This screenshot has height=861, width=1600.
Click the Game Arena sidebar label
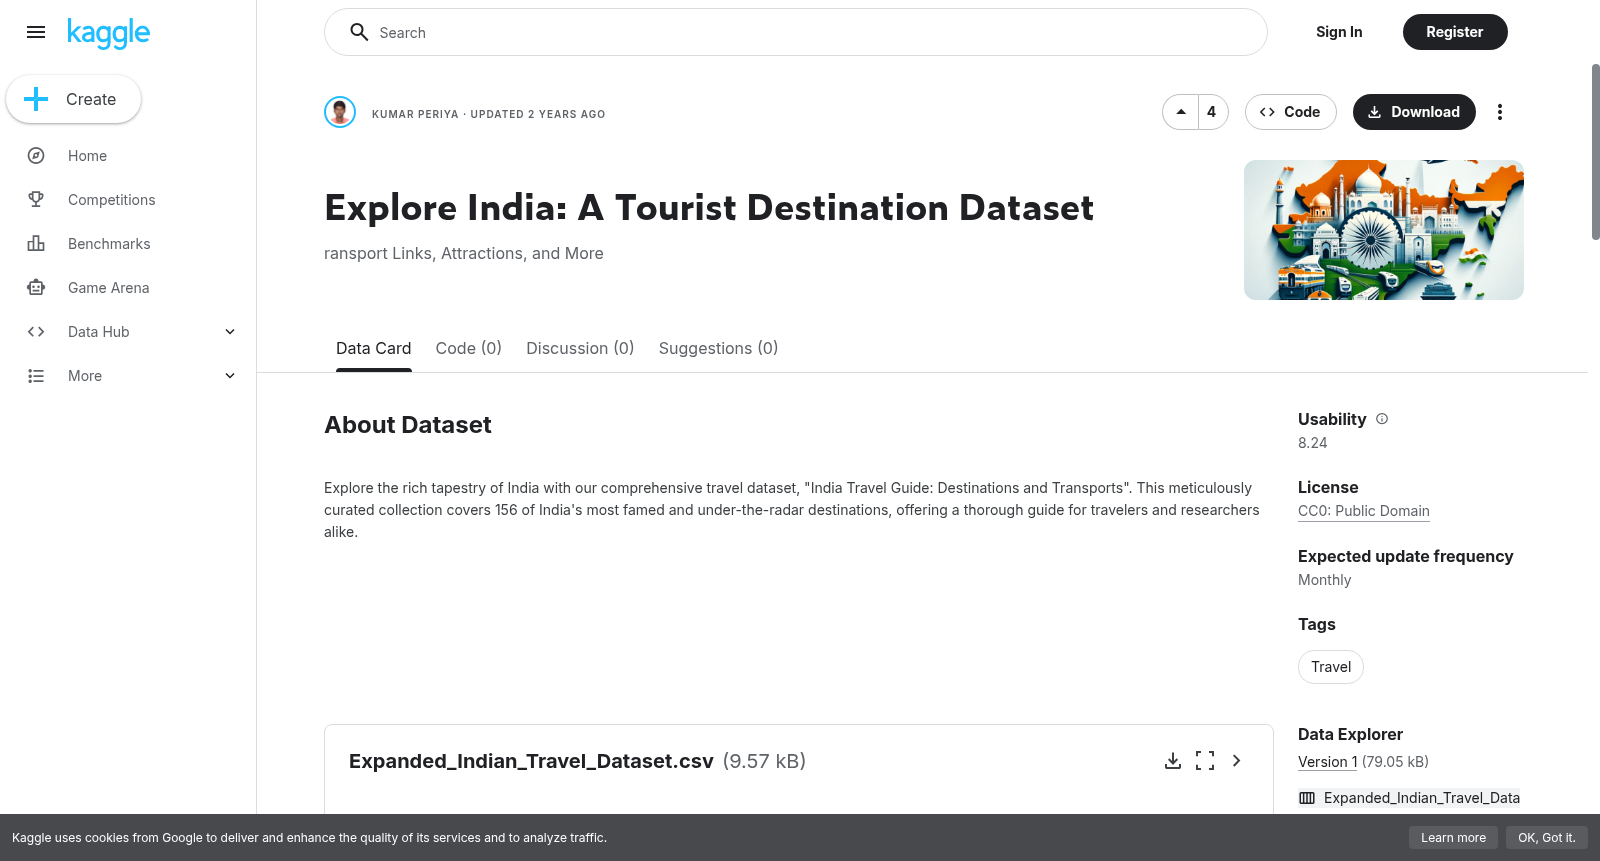click(x=109, y=288)
